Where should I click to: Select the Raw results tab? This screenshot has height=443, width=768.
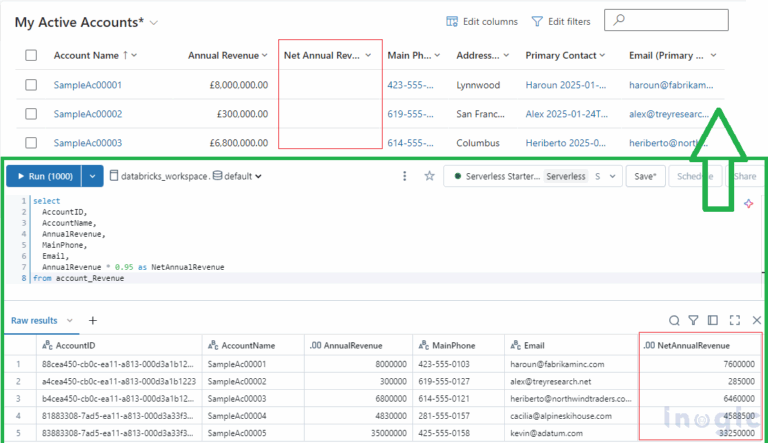coord(34,320)
